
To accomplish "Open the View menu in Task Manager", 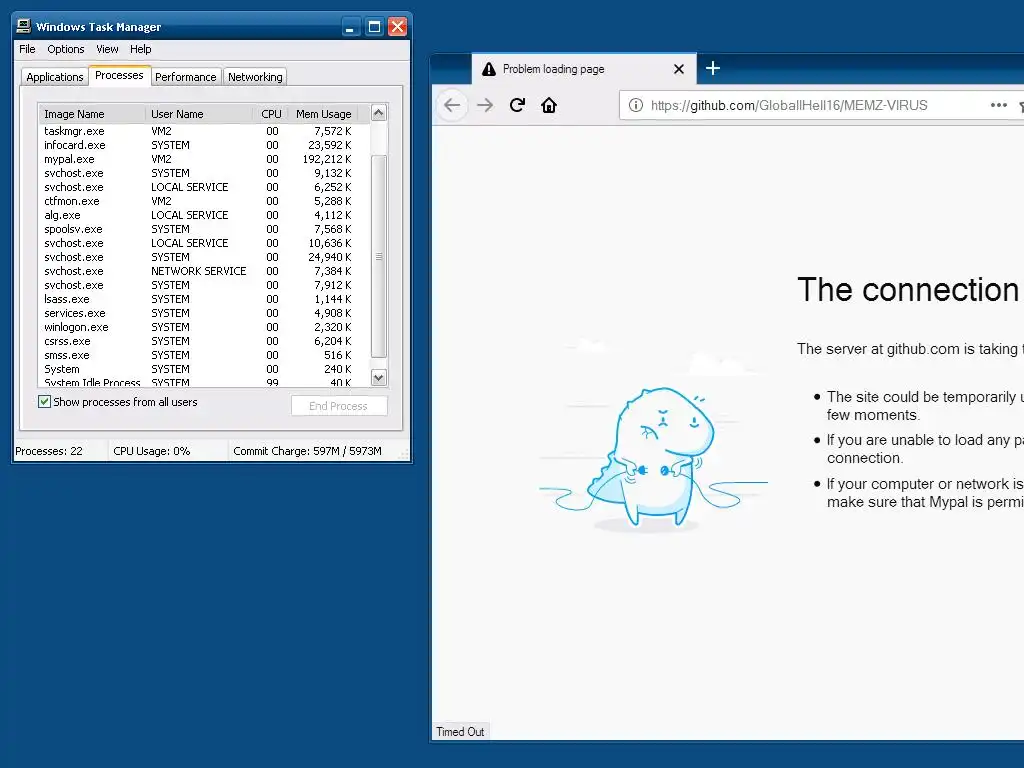I will pyautogui.click(x=107, y=49).
